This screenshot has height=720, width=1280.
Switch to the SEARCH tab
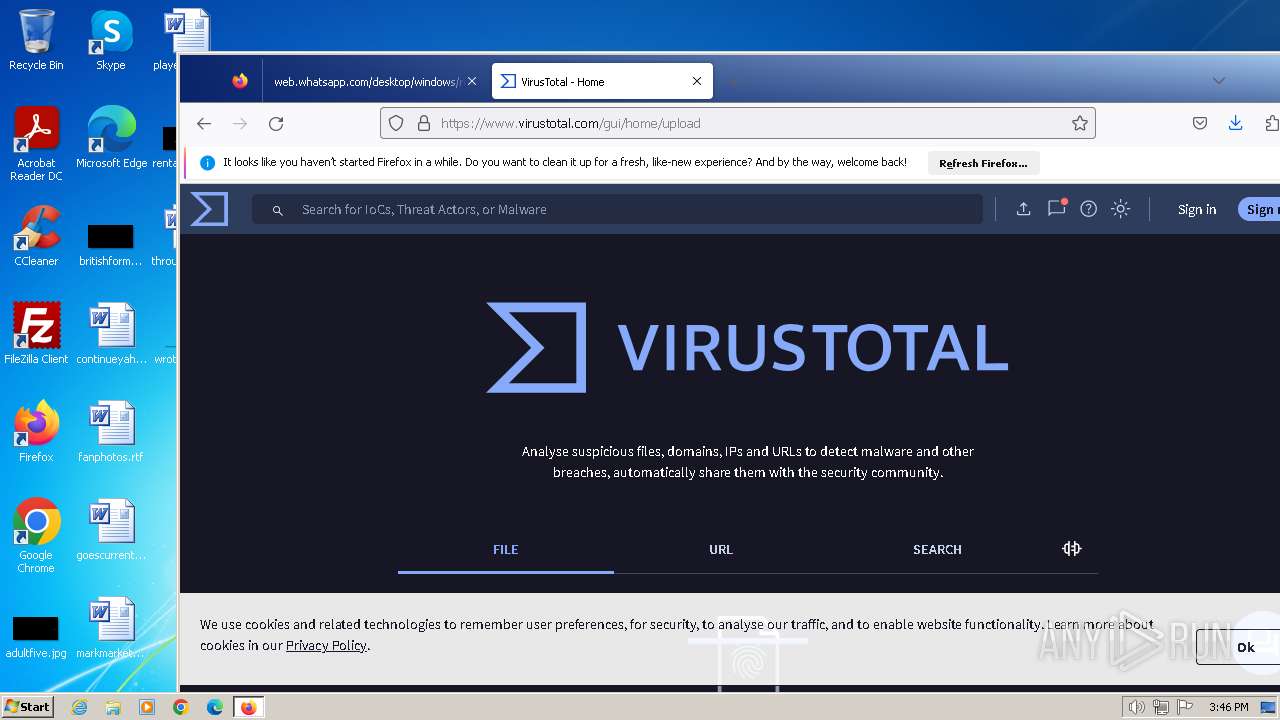click(937, 549)
